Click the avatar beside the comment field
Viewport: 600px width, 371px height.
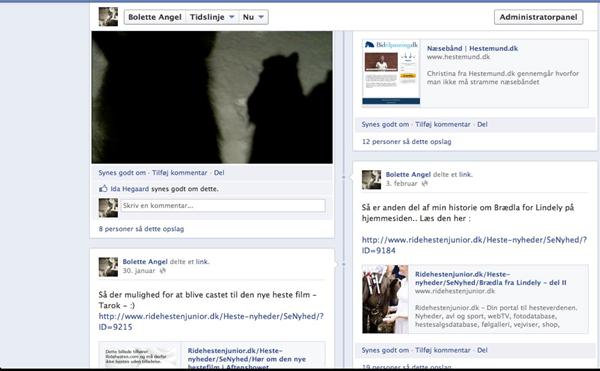click(108, 208)
